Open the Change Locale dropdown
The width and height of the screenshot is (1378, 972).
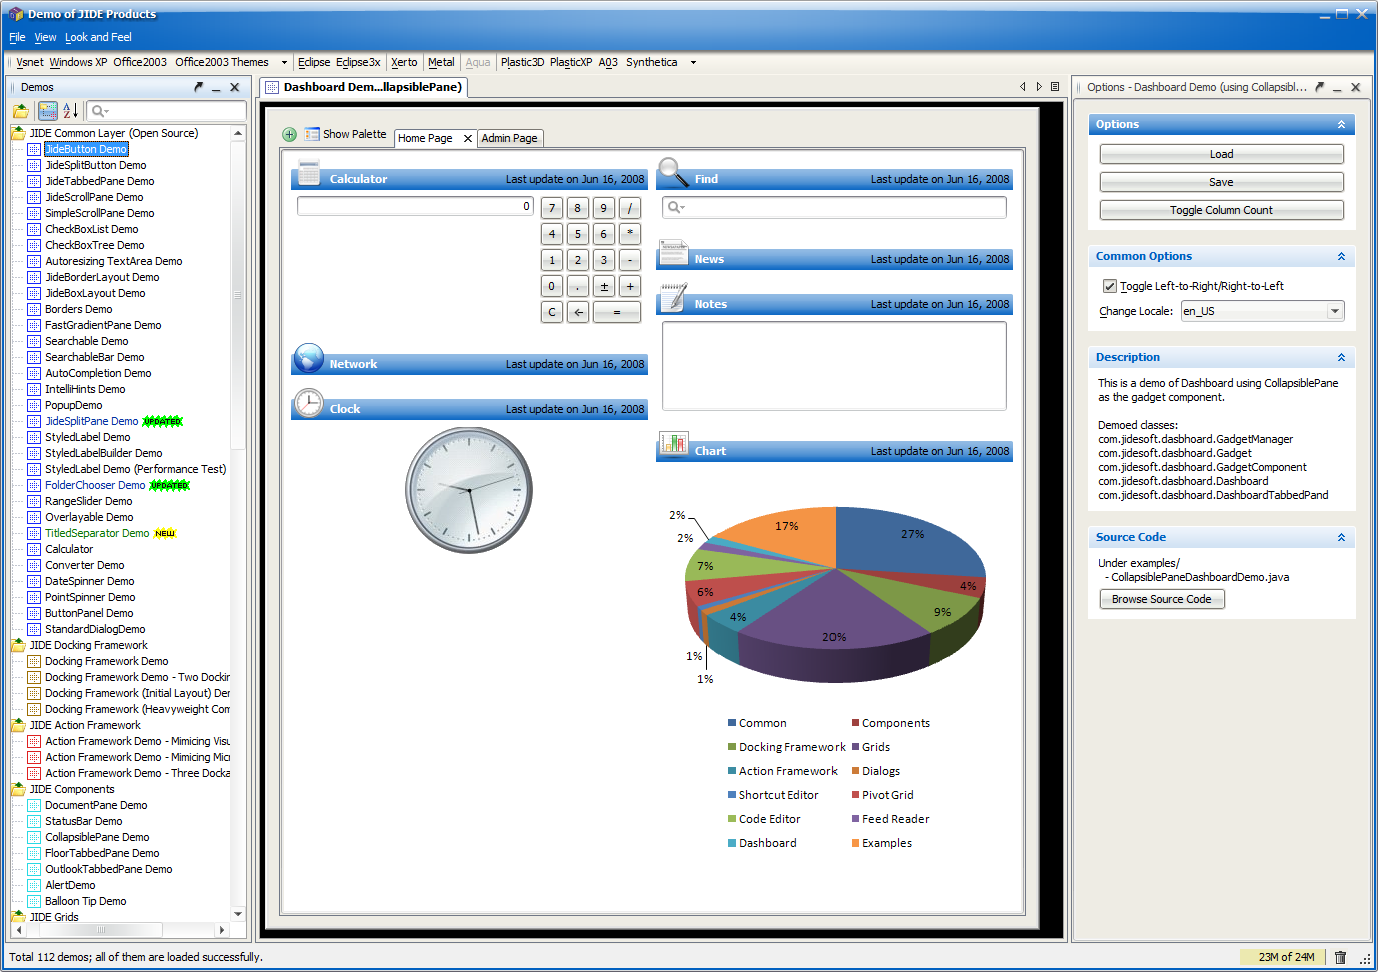click(x=1334, y=311)
